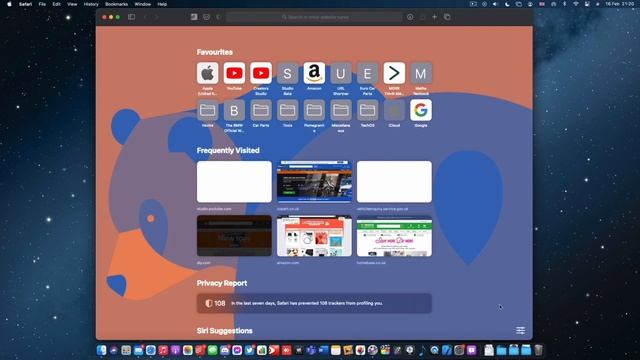Open the Bookmarks menu

pos(116,4)
